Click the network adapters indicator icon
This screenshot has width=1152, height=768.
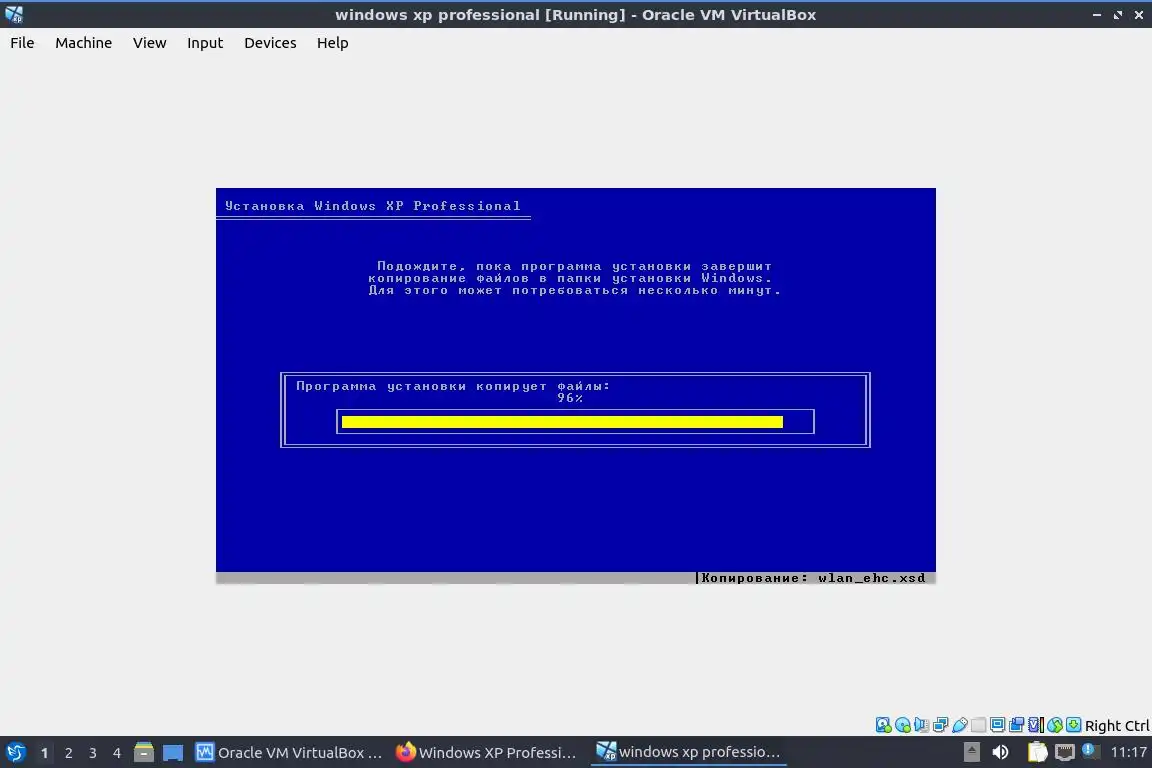click(x=940, y=725)
